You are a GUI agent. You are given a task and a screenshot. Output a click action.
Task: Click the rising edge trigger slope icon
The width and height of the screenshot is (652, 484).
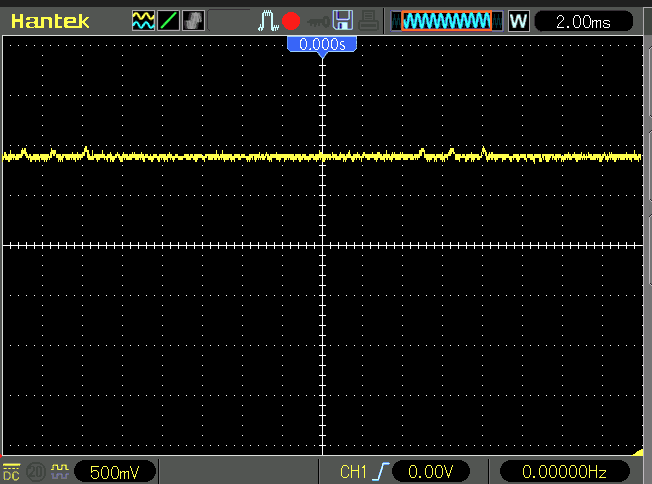click(x=381, y=471)
